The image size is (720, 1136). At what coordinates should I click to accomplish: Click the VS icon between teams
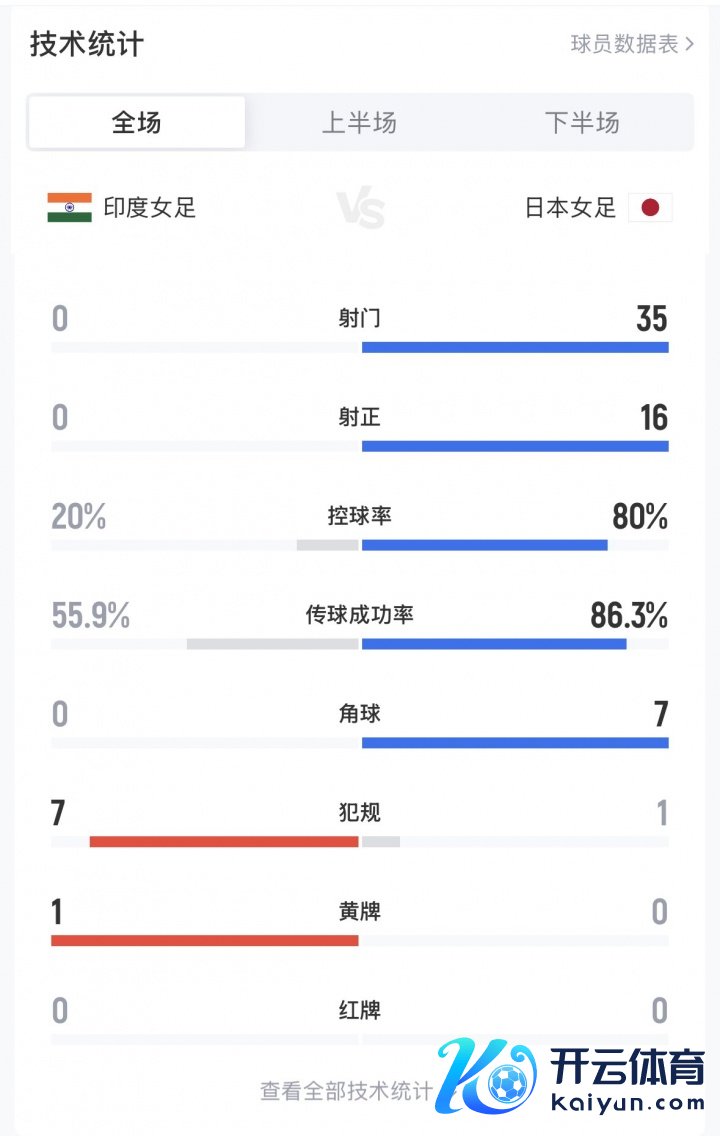point(360,209)
